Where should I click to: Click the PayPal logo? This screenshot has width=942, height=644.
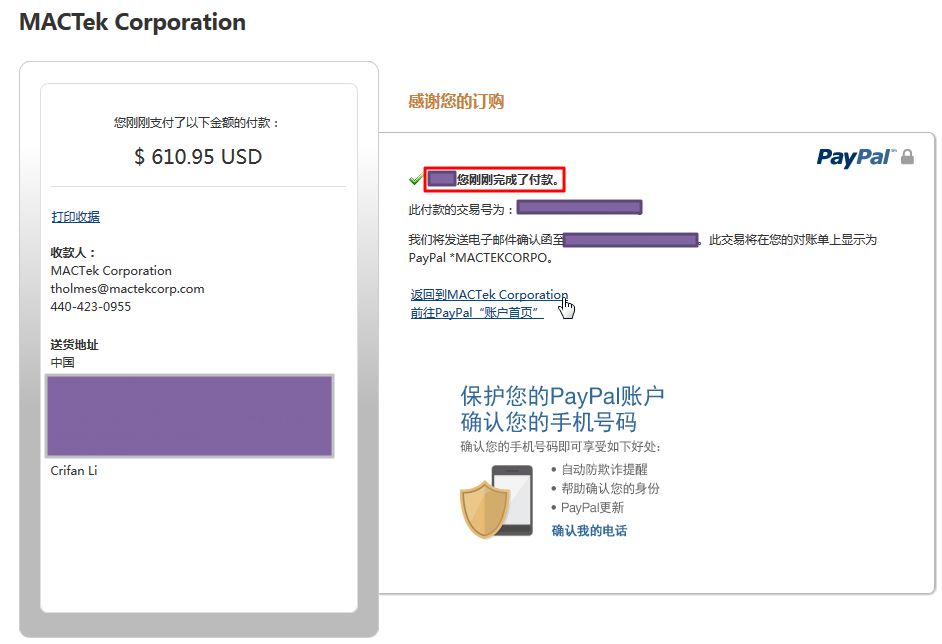855,157
